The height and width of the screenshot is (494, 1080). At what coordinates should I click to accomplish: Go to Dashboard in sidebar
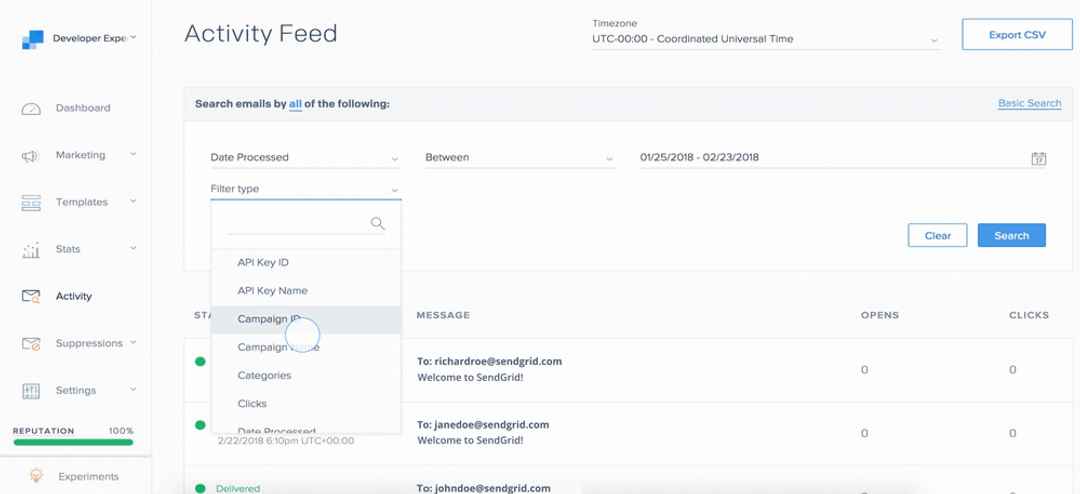[83, 108]
